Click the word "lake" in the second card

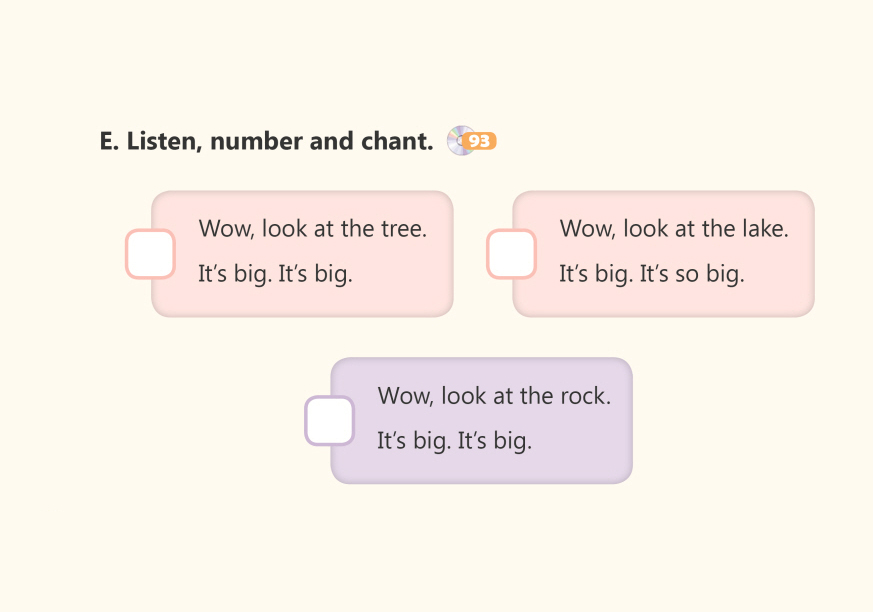click(764, 229)
